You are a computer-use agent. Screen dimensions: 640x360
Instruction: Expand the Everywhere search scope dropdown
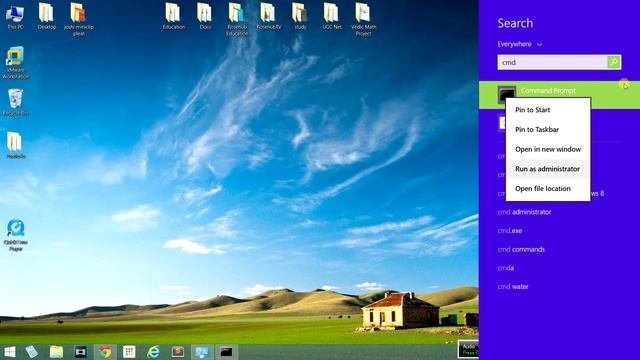point(520,44)
